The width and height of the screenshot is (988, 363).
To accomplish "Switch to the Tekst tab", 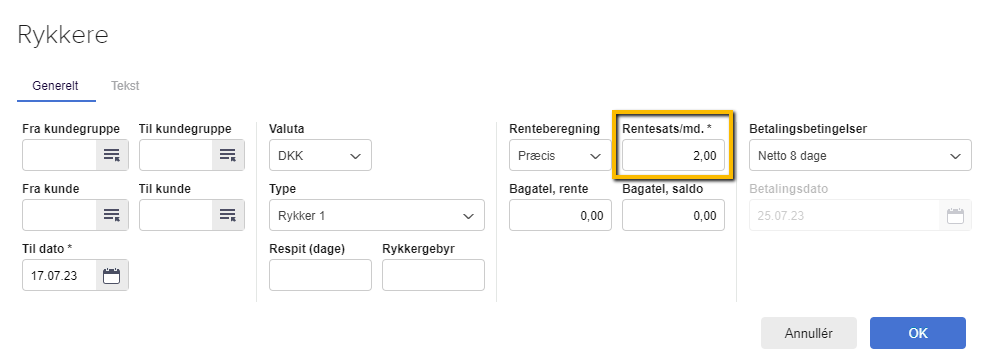I will point(125,86).
